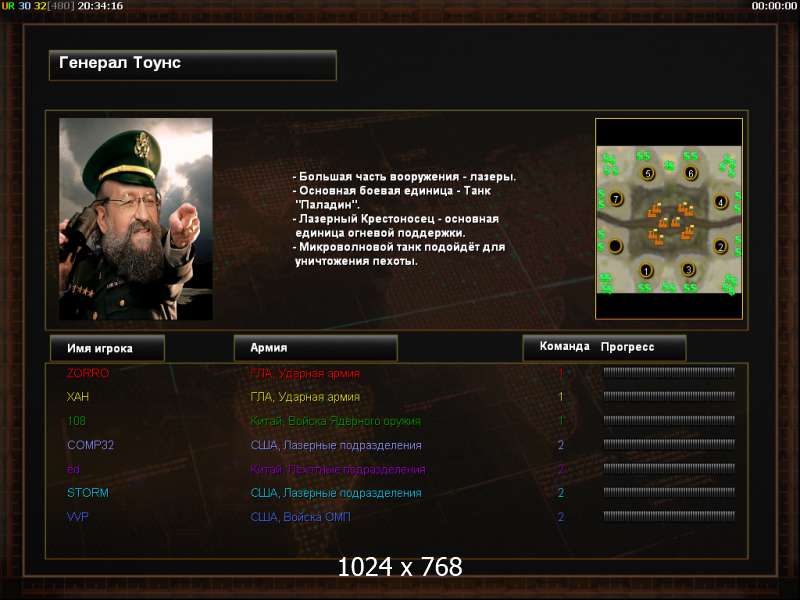Click VVP's loading progress bar
800x600 pixels.
[x=669, y=516]
